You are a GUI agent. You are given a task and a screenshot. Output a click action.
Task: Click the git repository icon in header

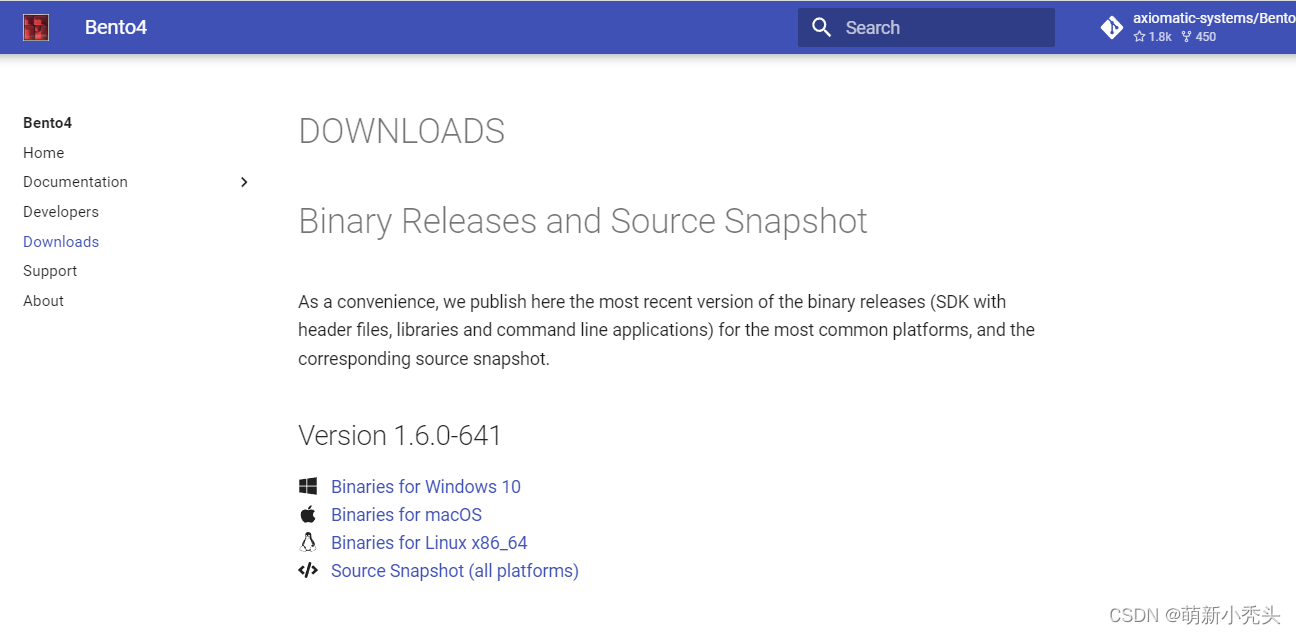[x=1112, y=28]
